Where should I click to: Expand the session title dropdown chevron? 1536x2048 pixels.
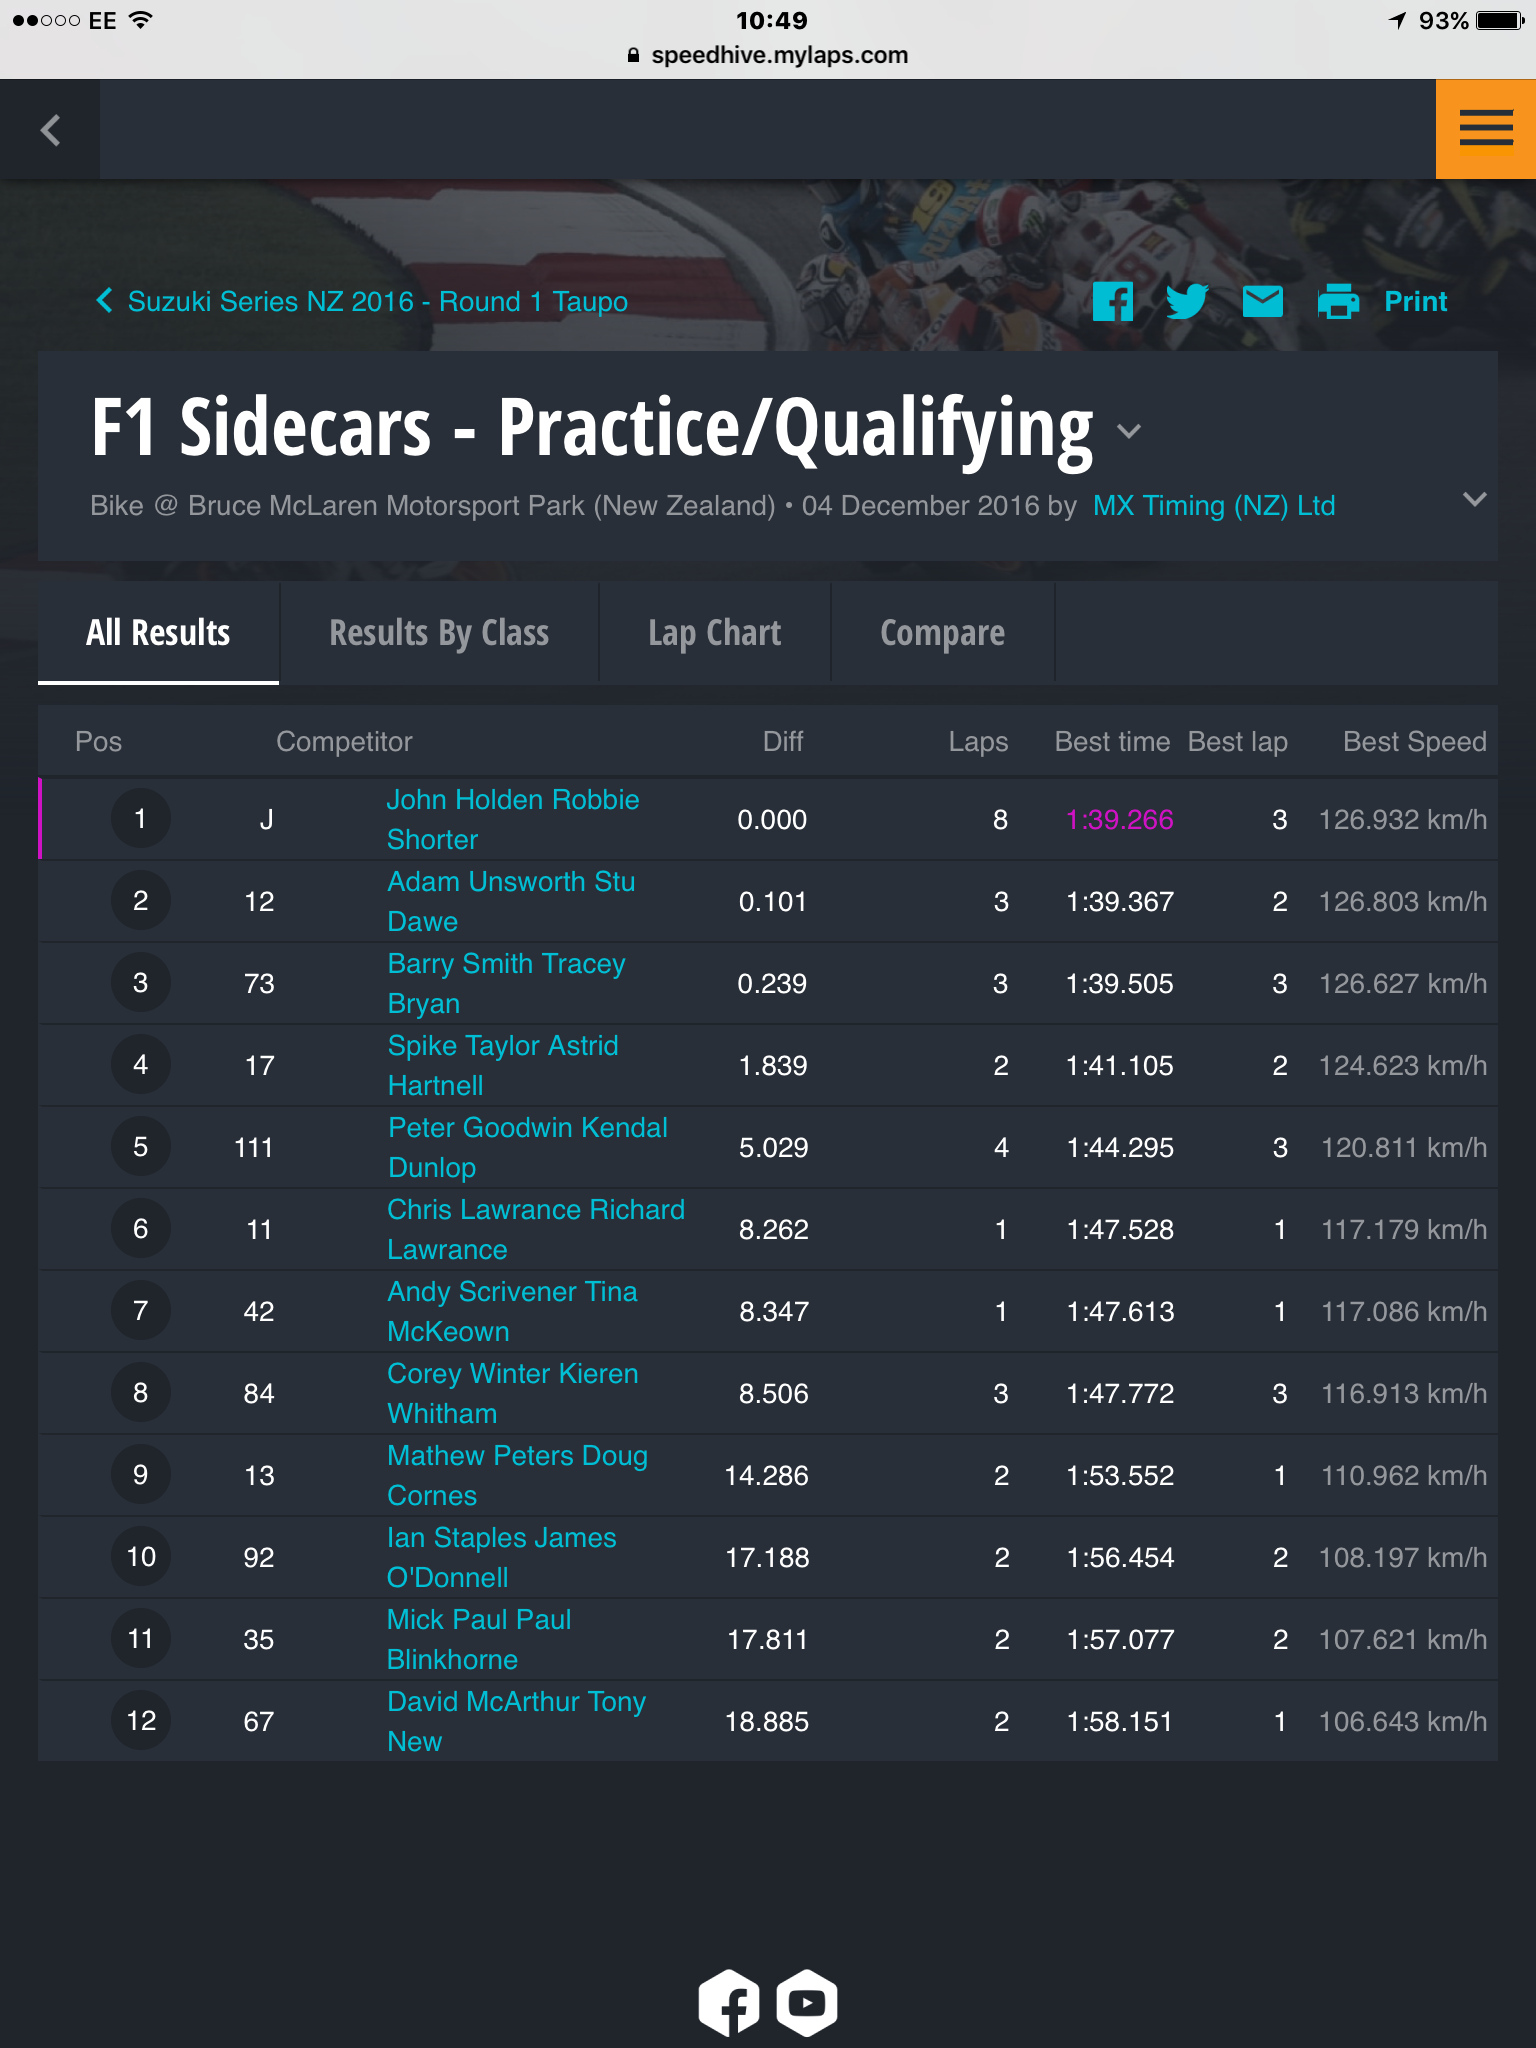coord(1129,431)
